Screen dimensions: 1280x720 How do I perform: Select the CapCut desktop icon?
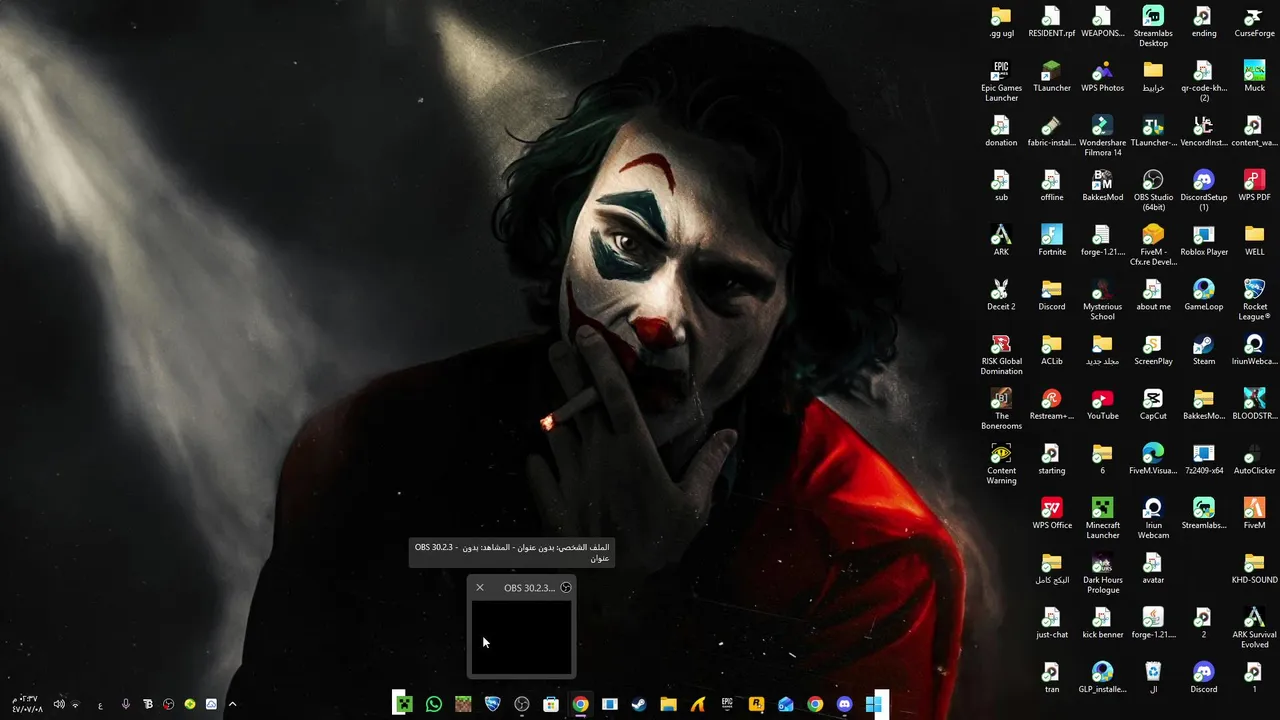(1153, 405)
